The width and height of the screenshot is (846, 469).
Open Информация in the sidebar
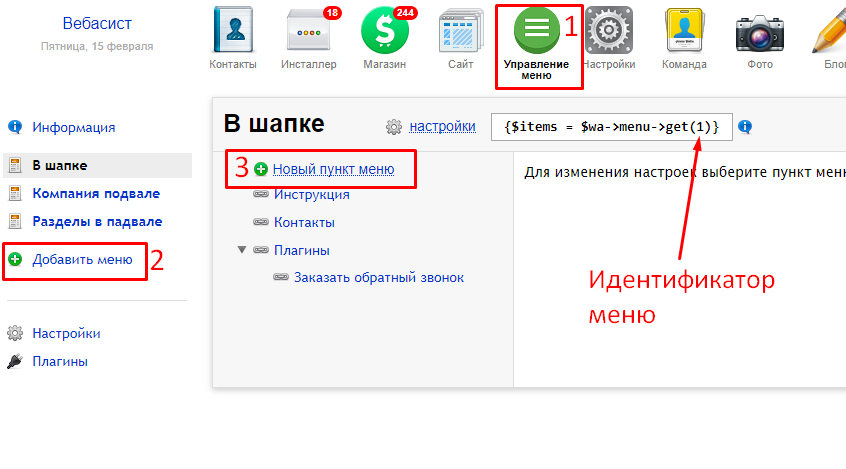pos(73,127)
